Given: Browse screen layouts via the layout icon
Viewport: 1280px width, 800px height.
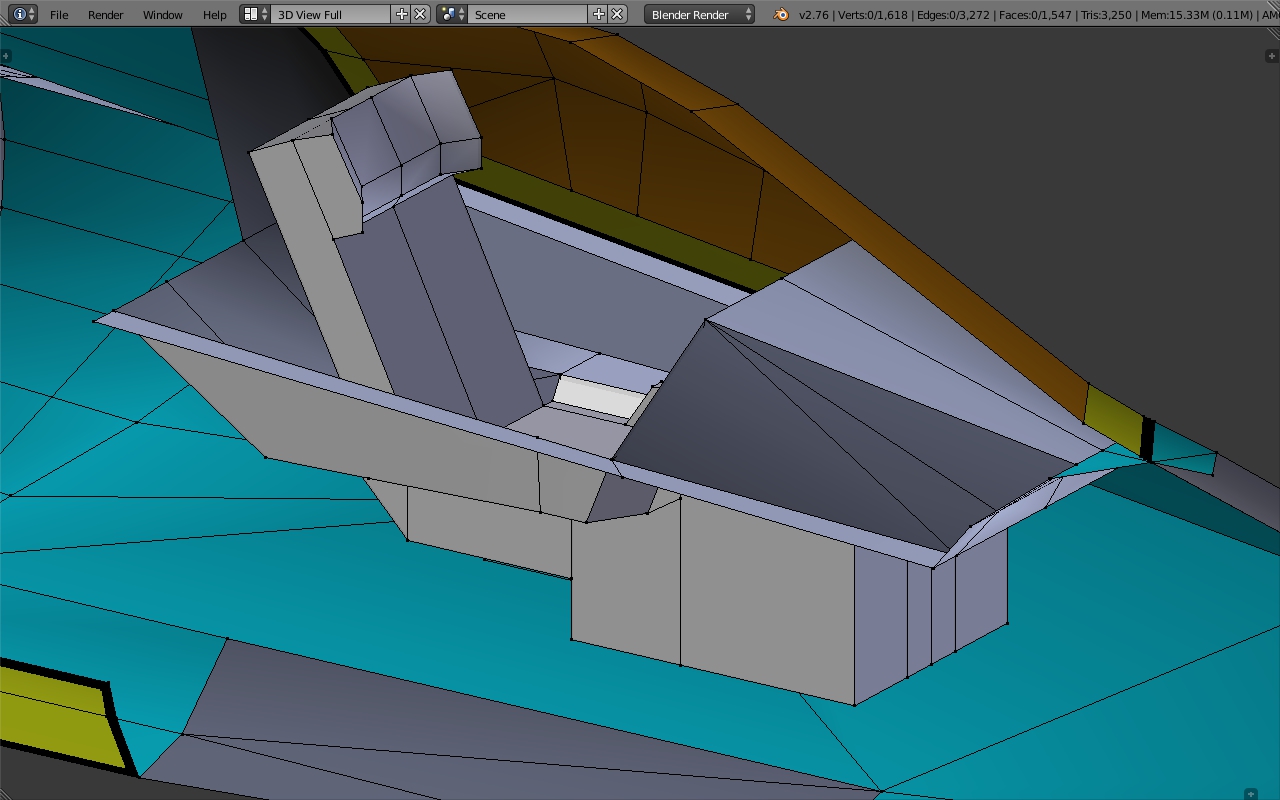Looking at the screenshot, I should click(x=256, y=14).
